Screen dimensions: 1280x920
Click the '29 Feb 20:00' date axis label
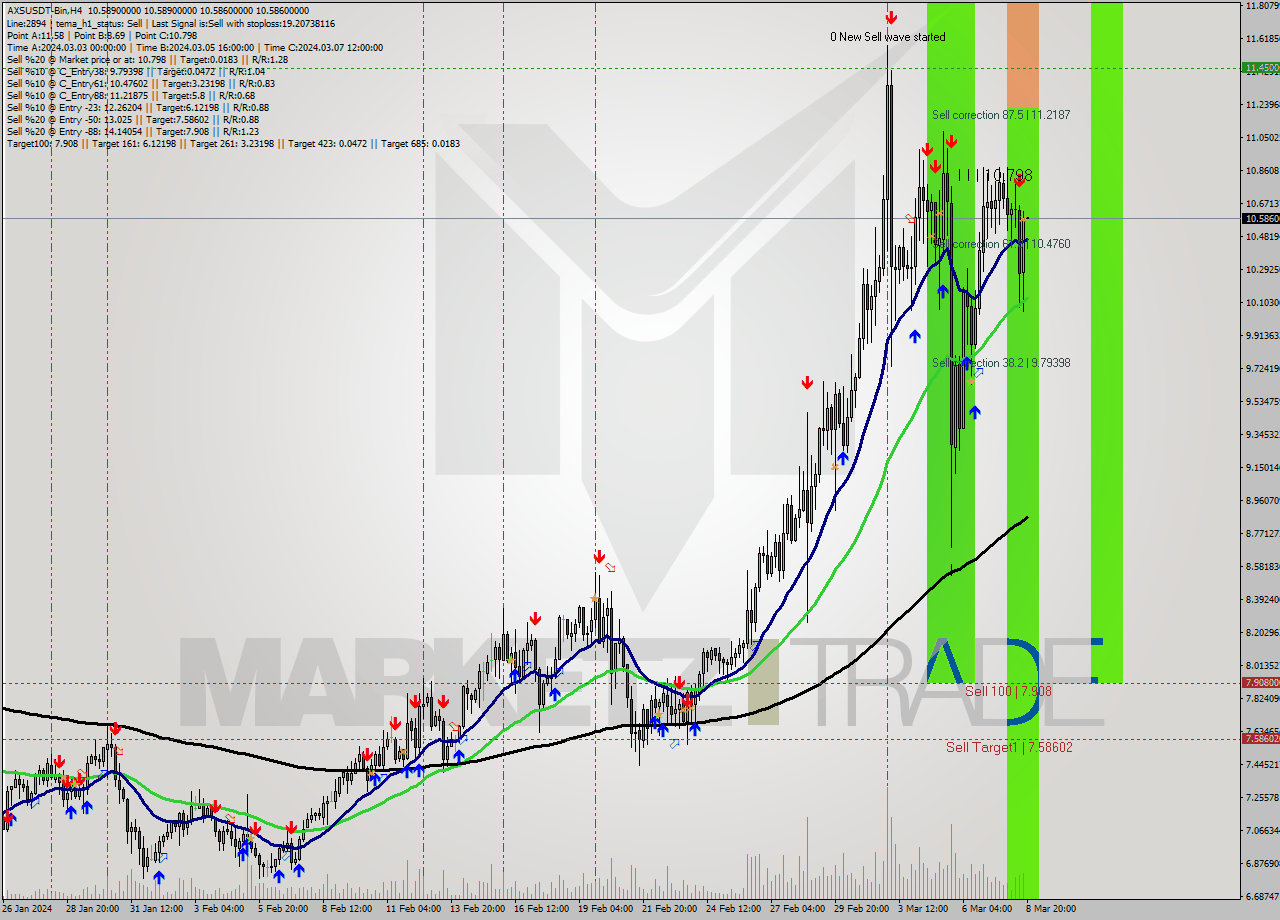click(x=861, y=908)
